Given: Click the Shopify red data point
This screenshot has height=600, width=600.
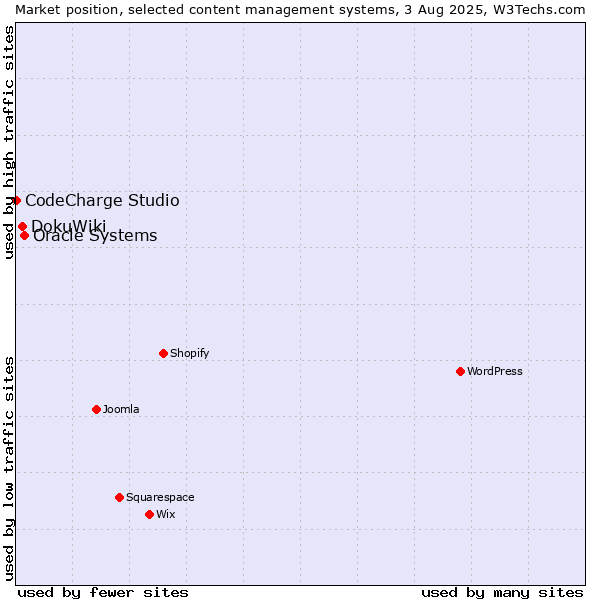Looking at the screenshot, I should (x=163, y=353).
